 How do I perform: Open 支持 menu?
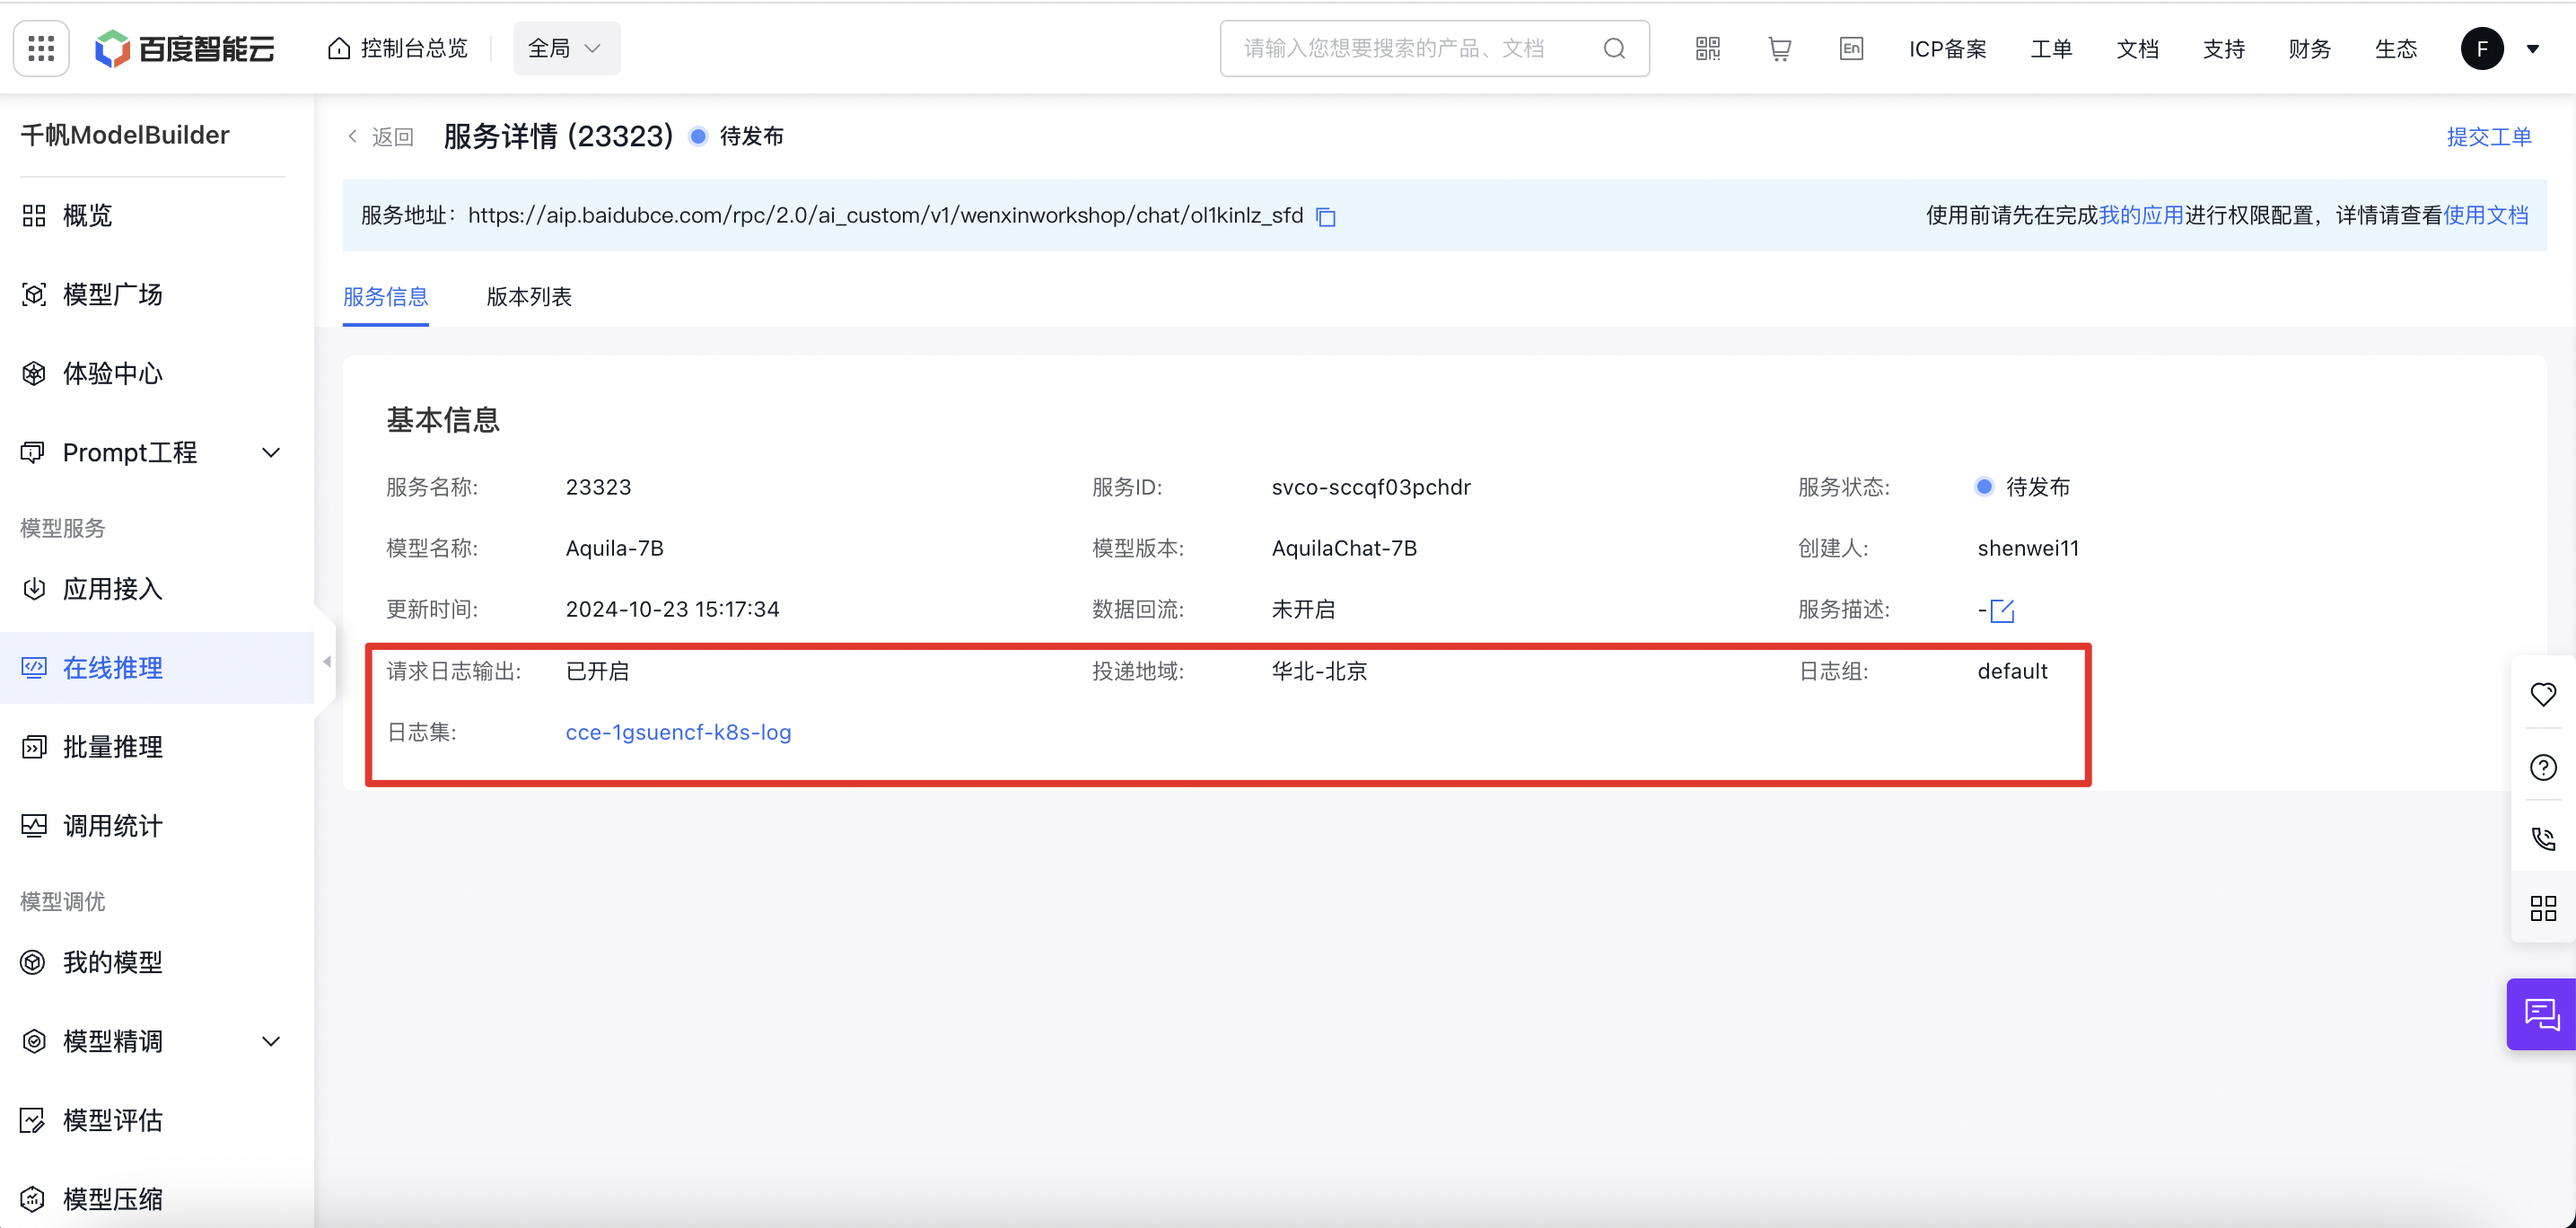(x=2223, y=48)
